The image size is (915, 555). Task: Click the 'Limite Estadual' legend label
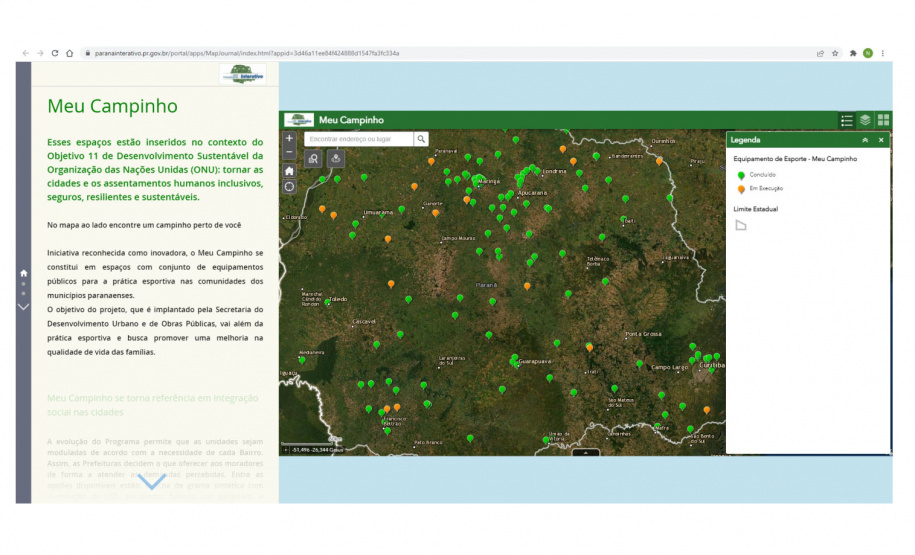click(x=756, y=209)
